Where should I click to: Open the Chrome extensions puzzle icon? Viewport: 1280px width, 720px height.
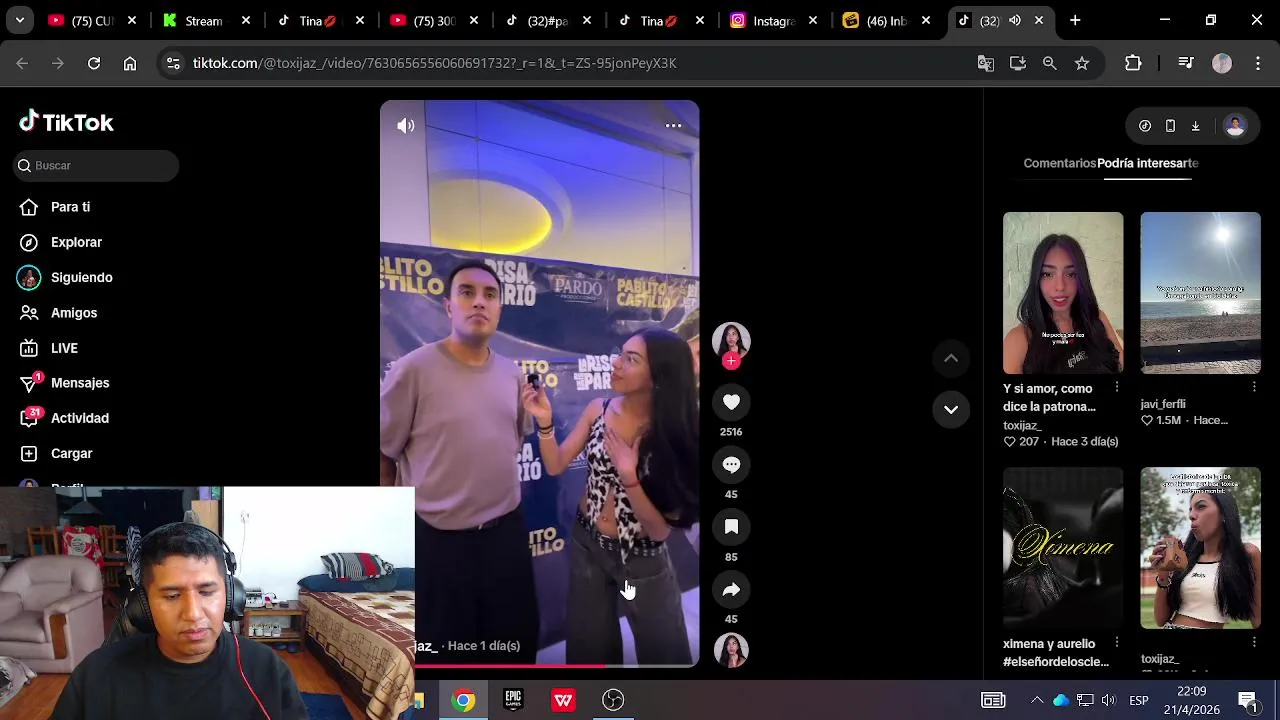click(1133, 63)
